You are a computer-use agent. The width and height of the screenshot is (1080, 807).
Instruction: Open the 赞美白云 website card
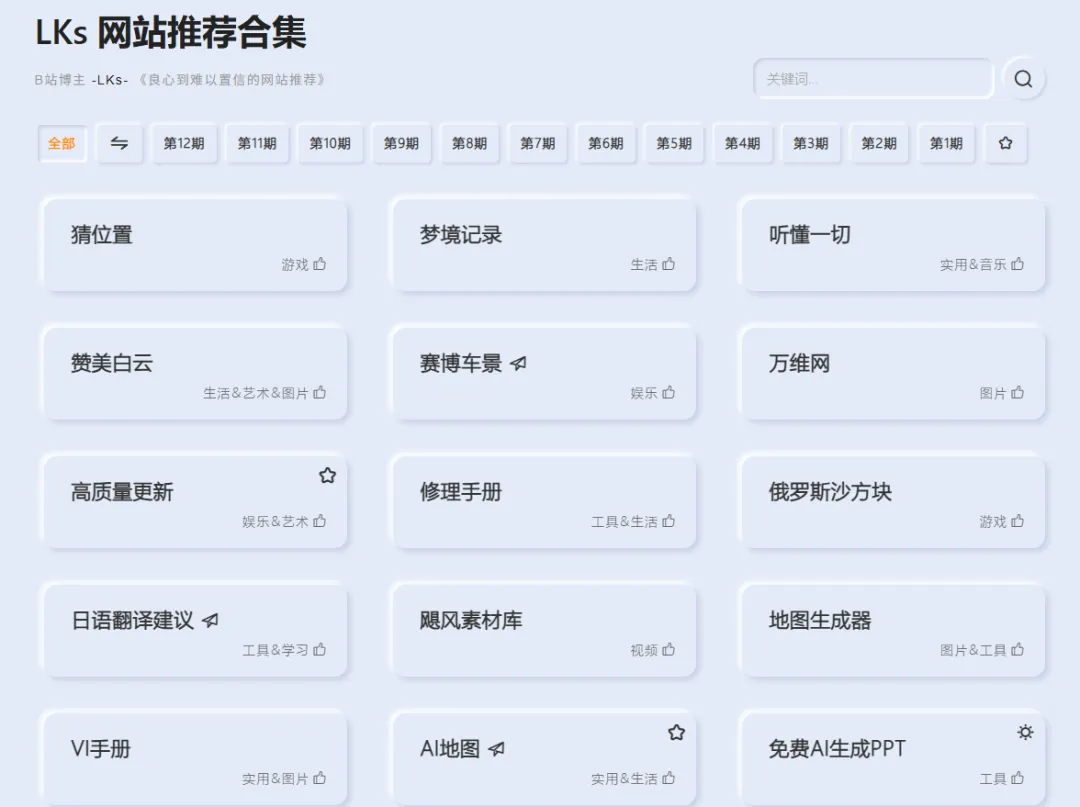195,374
